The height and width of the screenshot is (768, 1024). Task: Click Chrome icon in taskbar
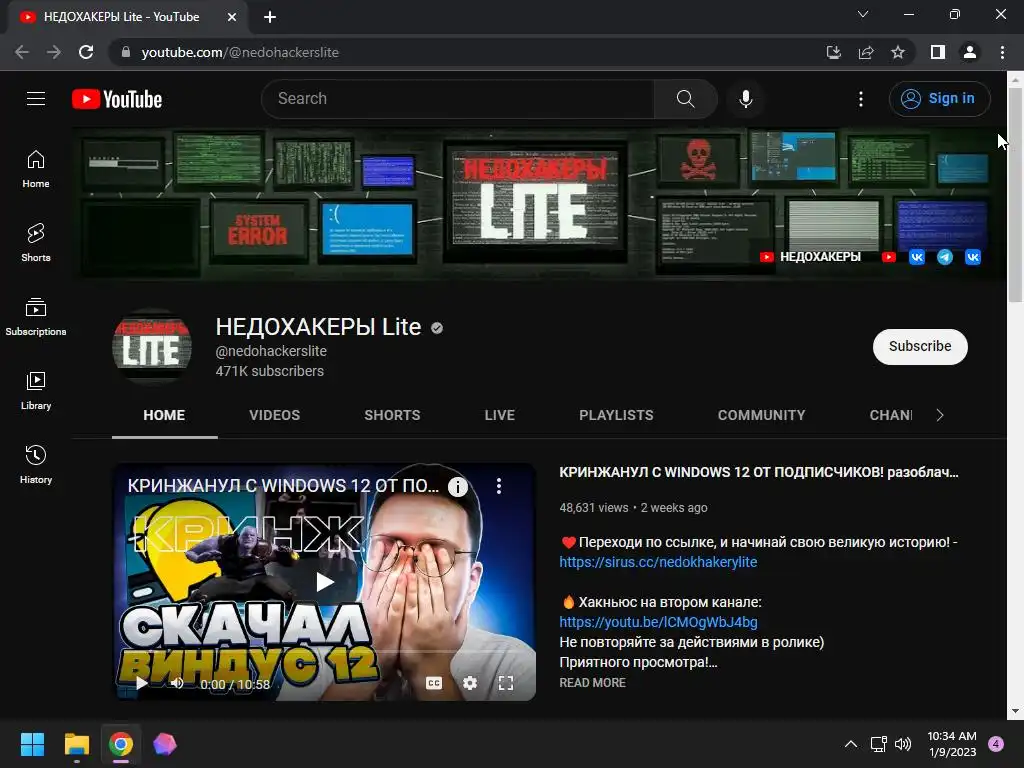[x=121, y=744]
